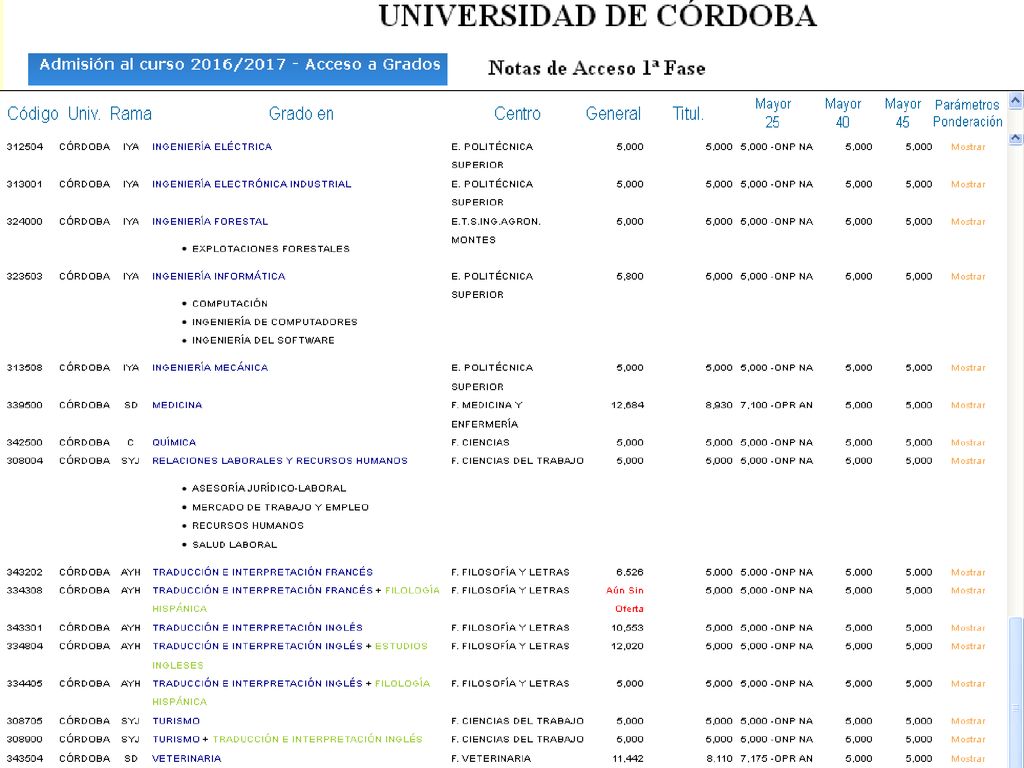The height and width of the screenshot is (768, 1024).
Task: Click Mostrar for Química row
Action: point(968,442)
